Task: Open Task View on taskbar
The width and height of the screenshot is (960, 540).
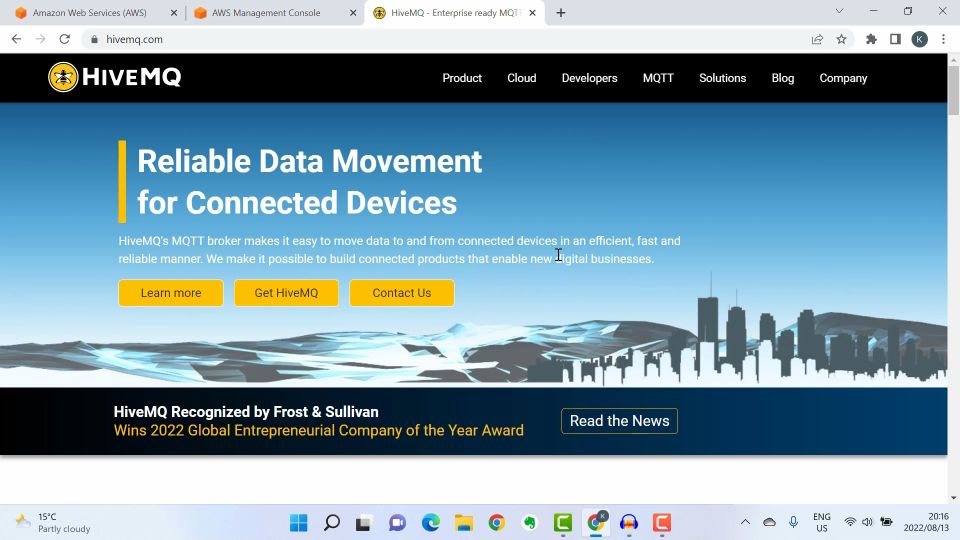Action: (x=364, y=522)
